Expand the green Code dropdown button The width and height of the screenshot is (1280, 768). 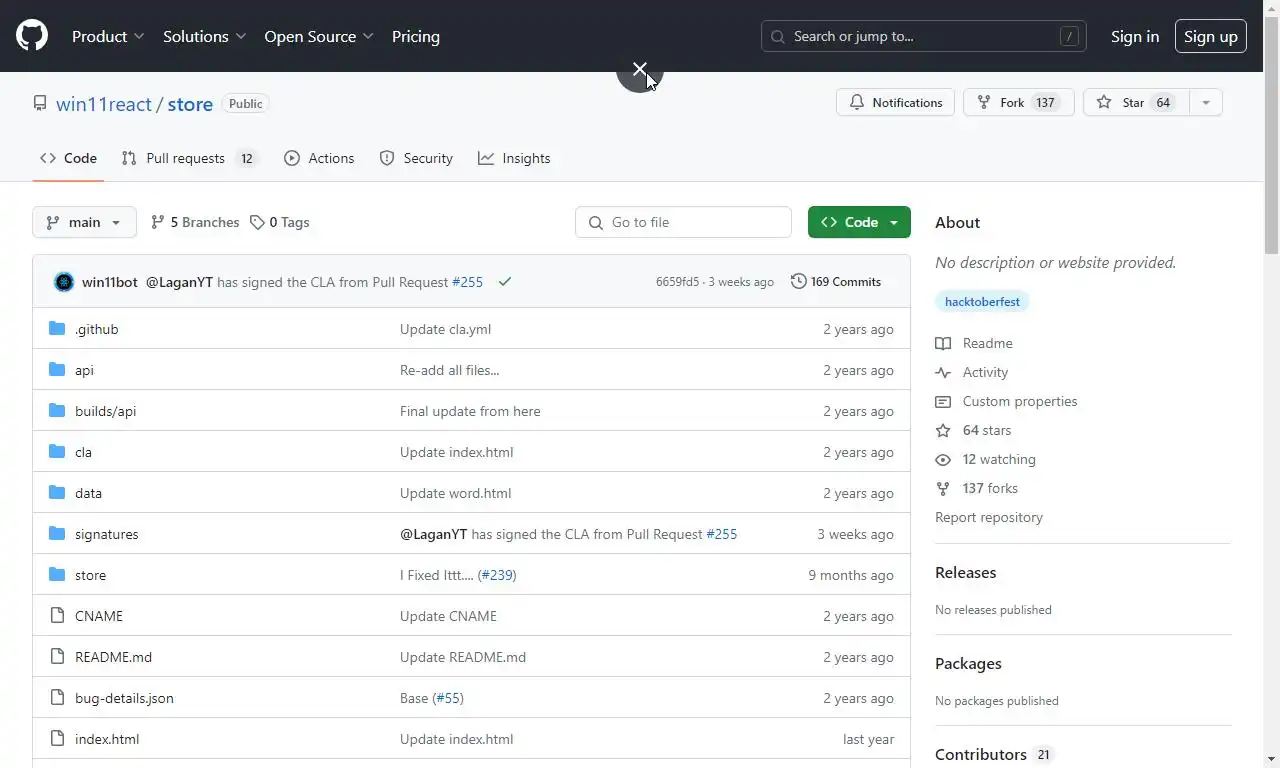[x=859, y=222]
